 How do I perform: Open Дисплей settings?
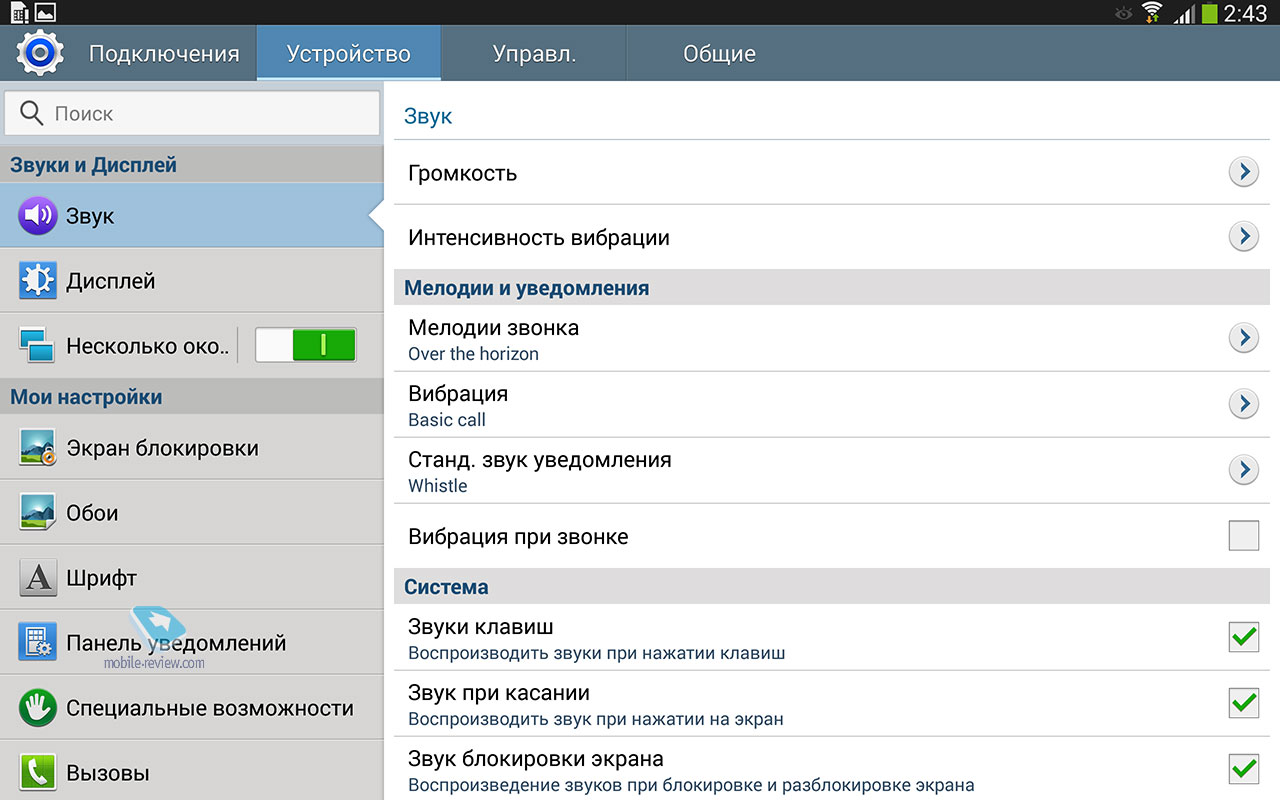191,281
